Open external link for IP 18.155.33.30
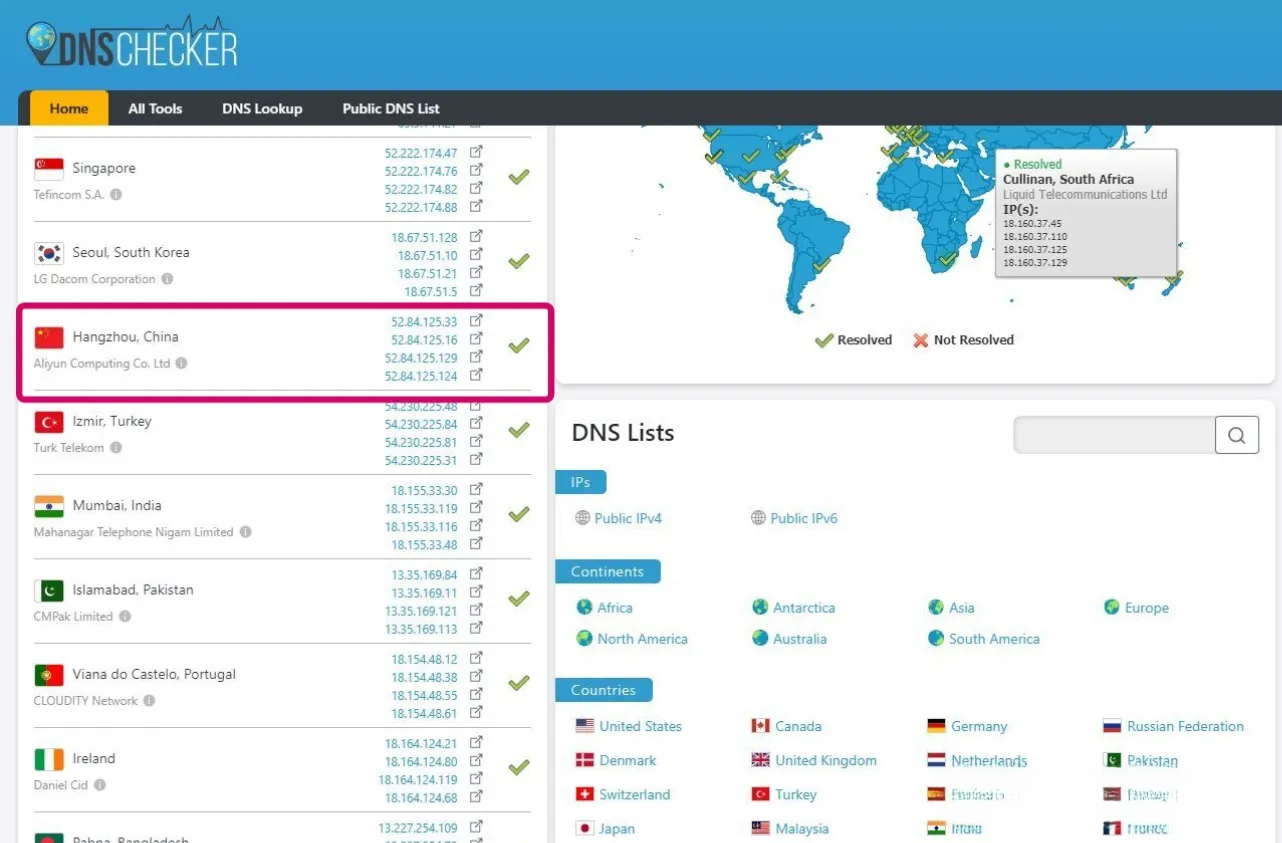1282x843 pixels. [x=477, y=490]
